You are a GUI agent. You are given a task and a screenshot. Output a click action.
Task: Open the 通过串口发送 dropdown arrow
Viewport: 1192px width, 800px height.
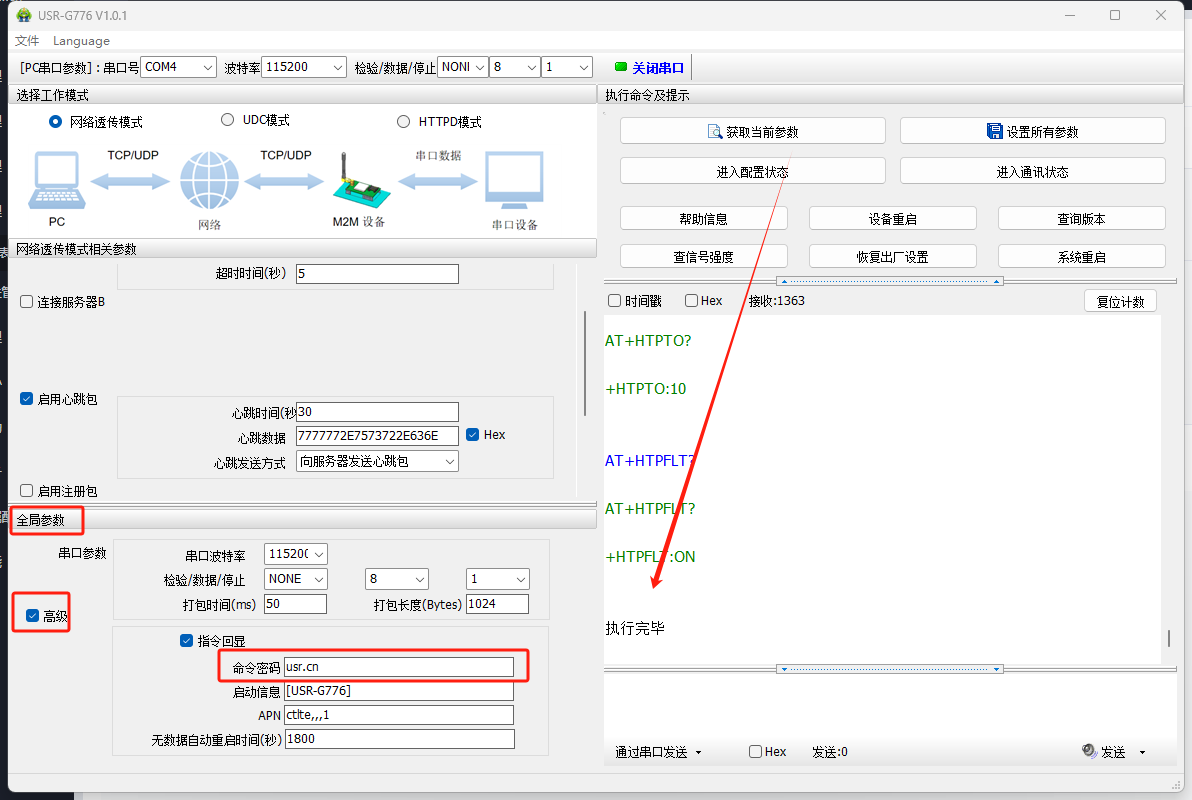tap(698, 752)
